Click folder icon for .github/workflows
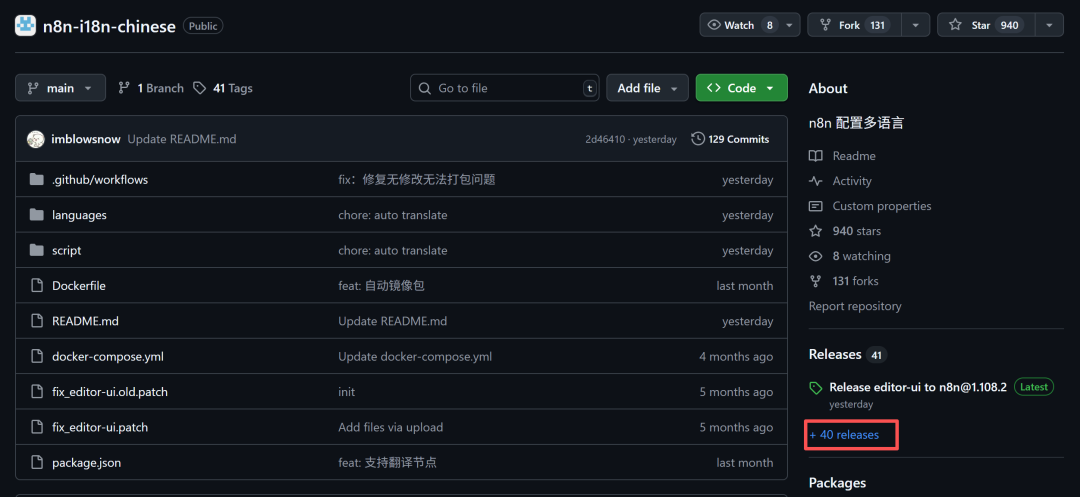1080x497 pixels. coord(37,180)
